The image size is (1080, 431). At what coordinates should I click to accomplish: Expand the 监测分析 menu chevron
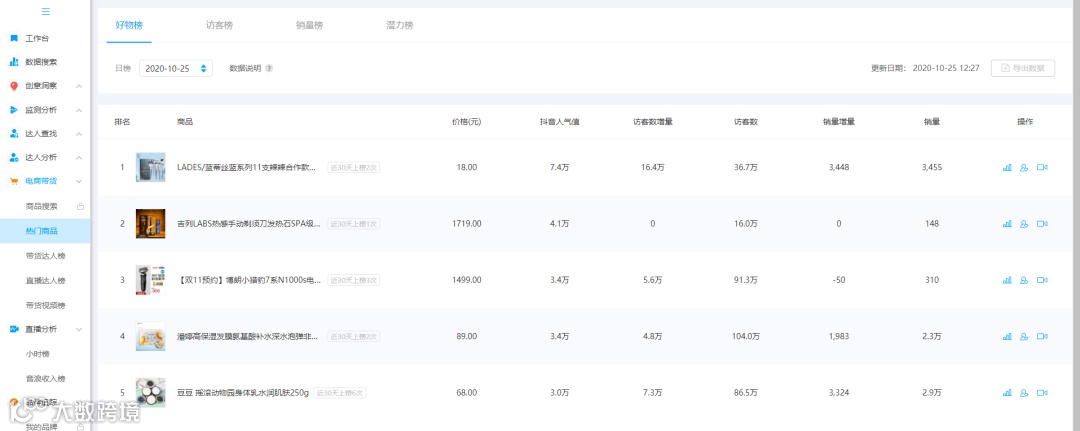[79, 110]
